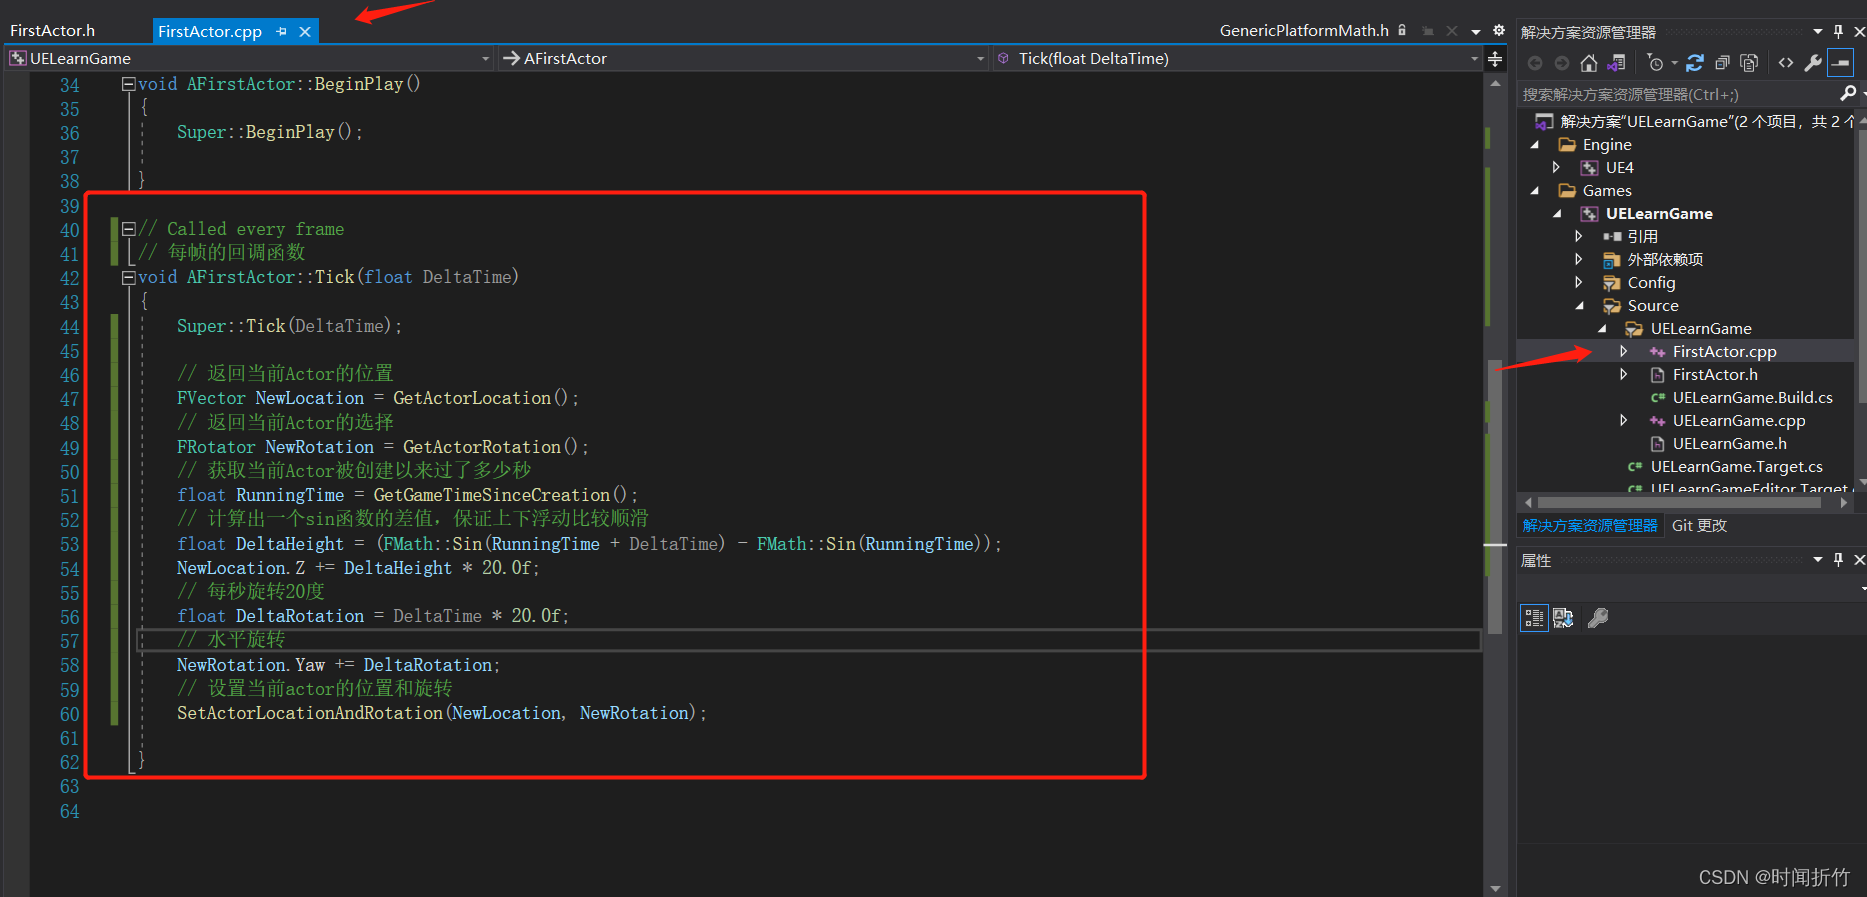Screen dimensions: 1867x897
Task: Select UELearnGame.h file
Action: (x=1729, y=444)
